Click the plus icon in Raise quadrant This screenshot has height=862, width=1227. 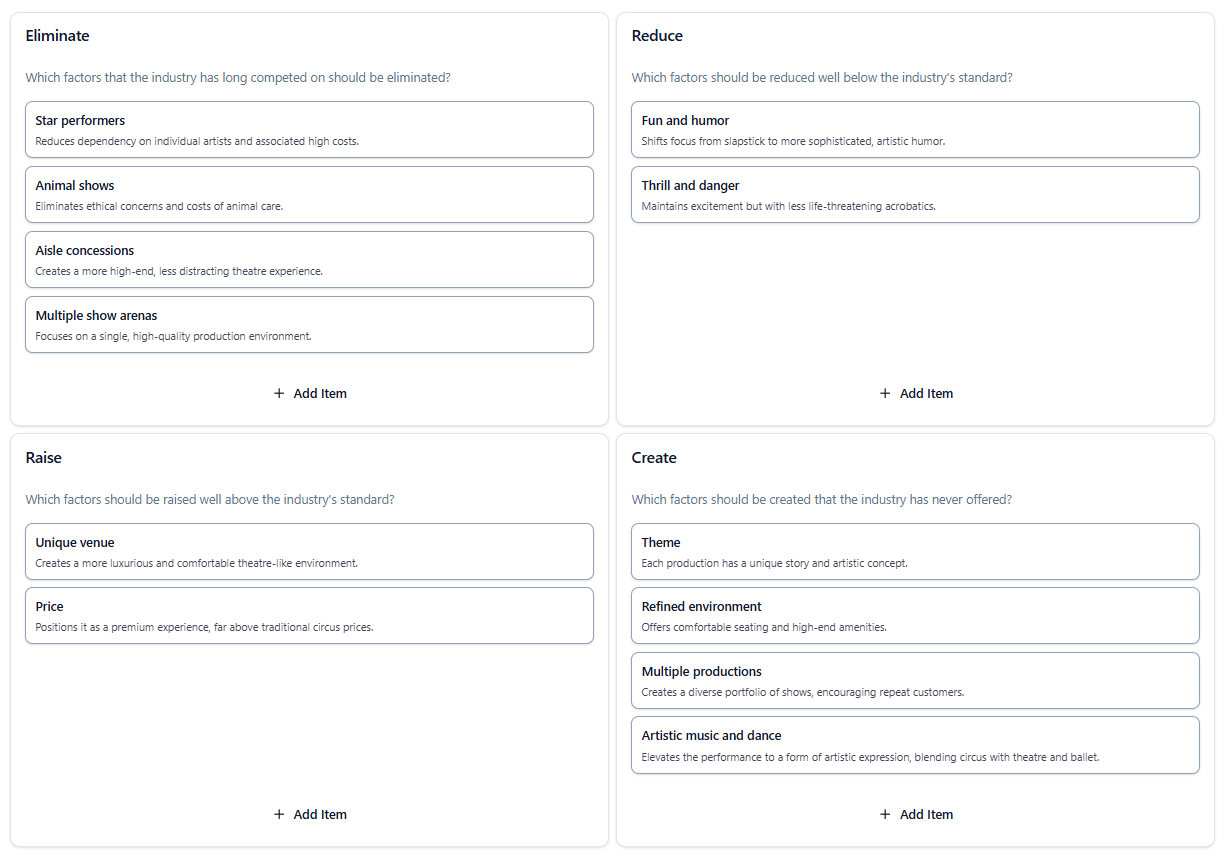point(279,815)
